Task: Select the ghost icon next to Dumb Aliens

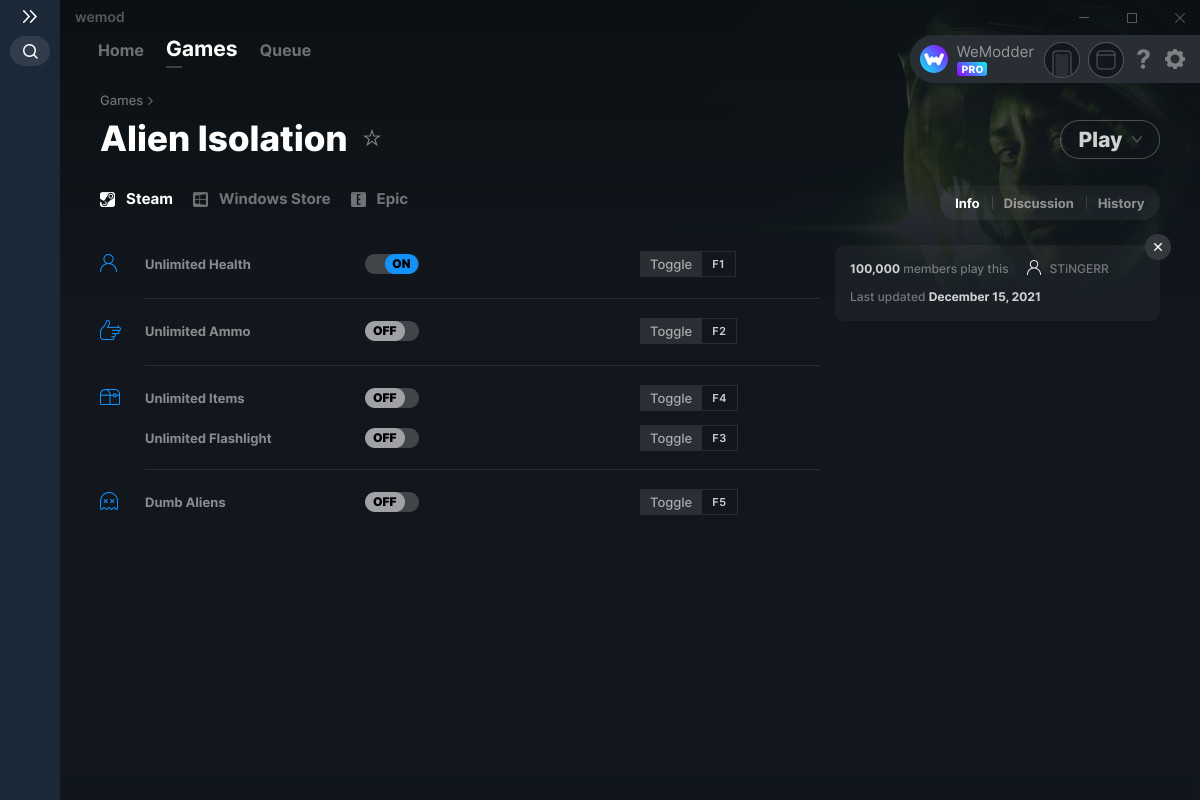Action: coord(109,500)
